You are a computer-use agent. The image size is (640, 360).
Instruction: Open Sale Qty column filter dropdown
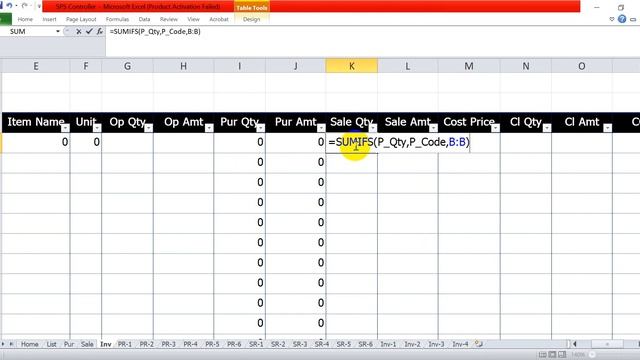(373, 128)
